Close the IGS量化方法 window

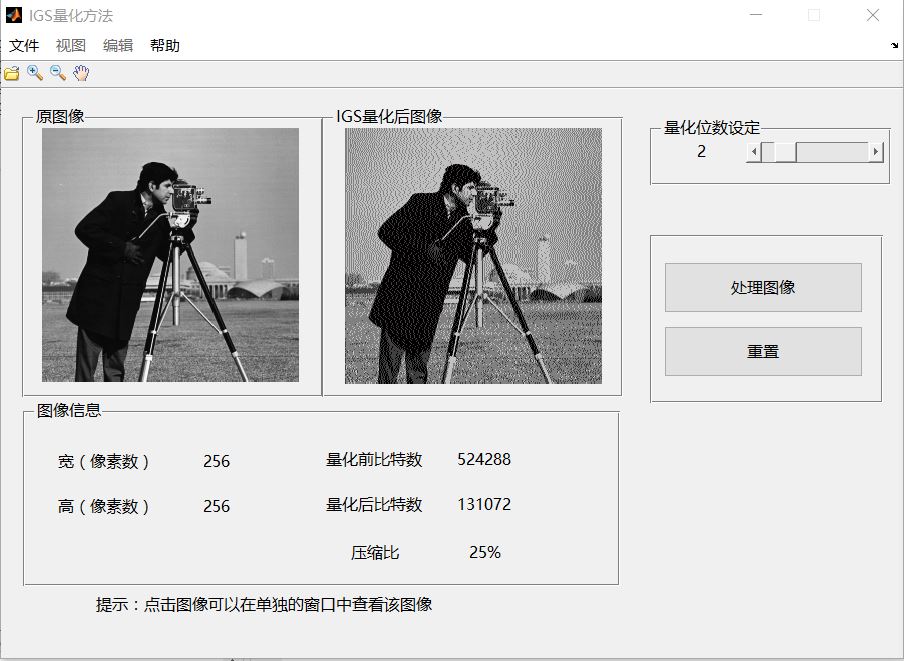872,15
